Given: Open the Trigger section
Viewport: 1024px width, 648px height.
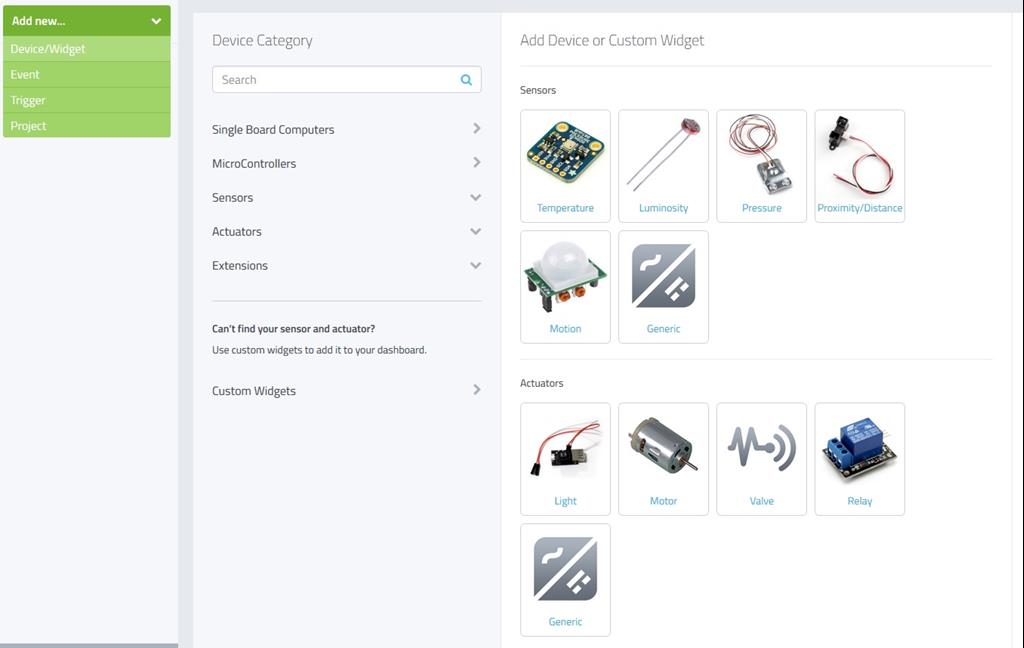Looking at the screenshot, I should point(87,100).
